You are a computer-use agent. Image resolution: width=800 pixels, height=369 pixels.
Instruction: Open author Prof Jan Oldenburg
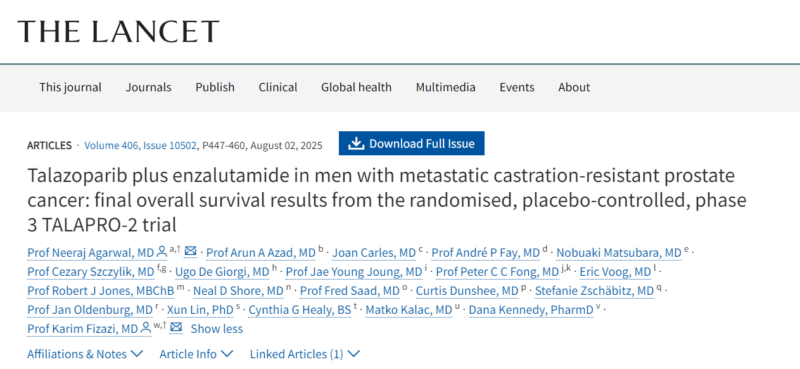pos(90,310)
